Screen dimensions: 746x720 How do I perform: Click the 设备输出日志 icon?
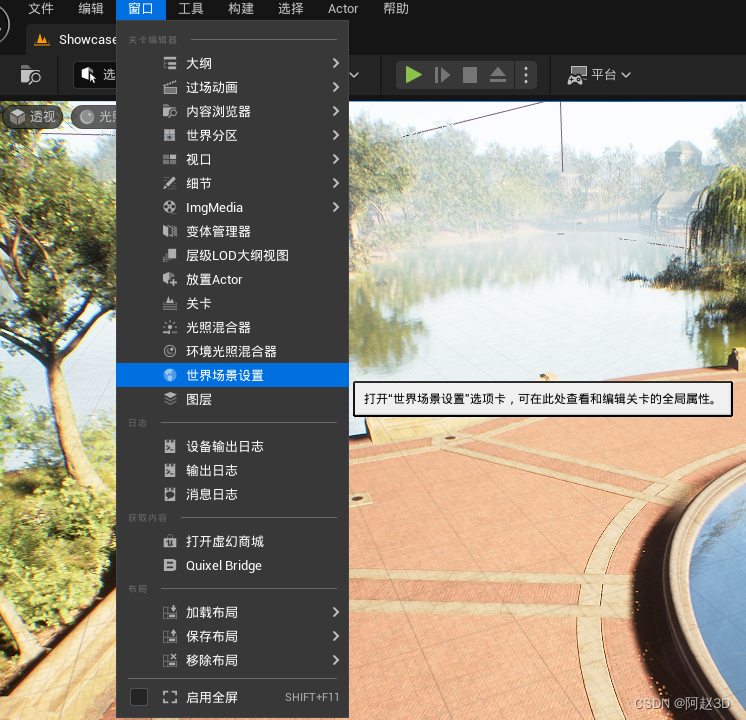coord(170,446)
